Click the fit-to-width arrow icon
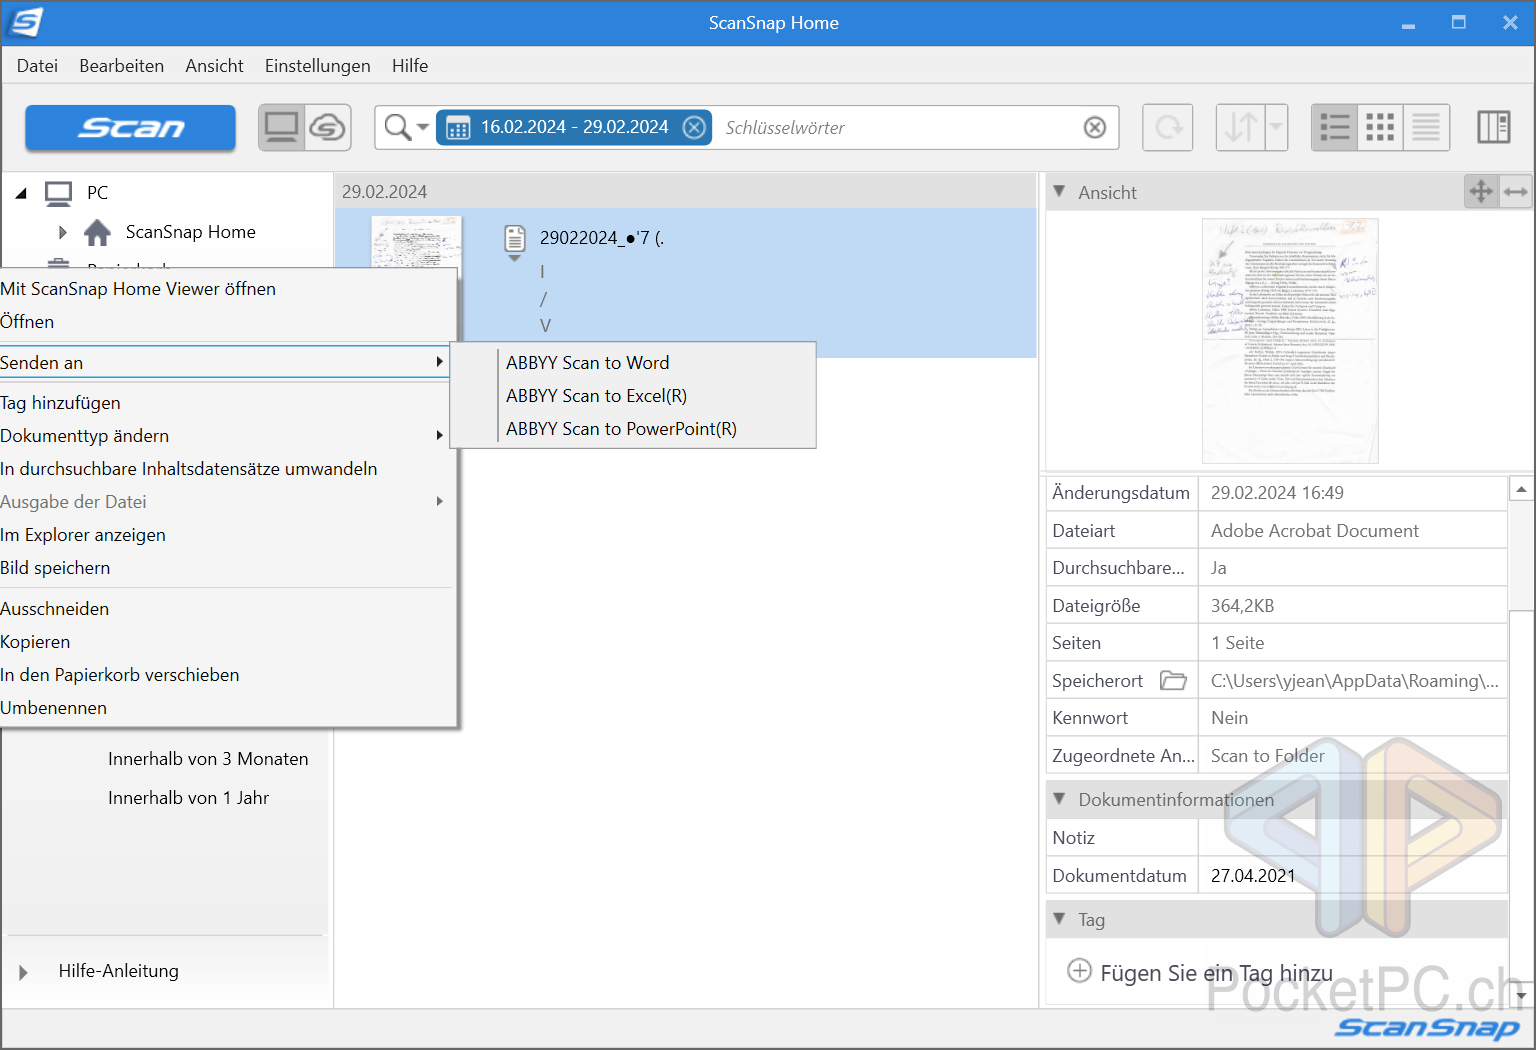The image size is (1536, 1050). coord(1516,191)
